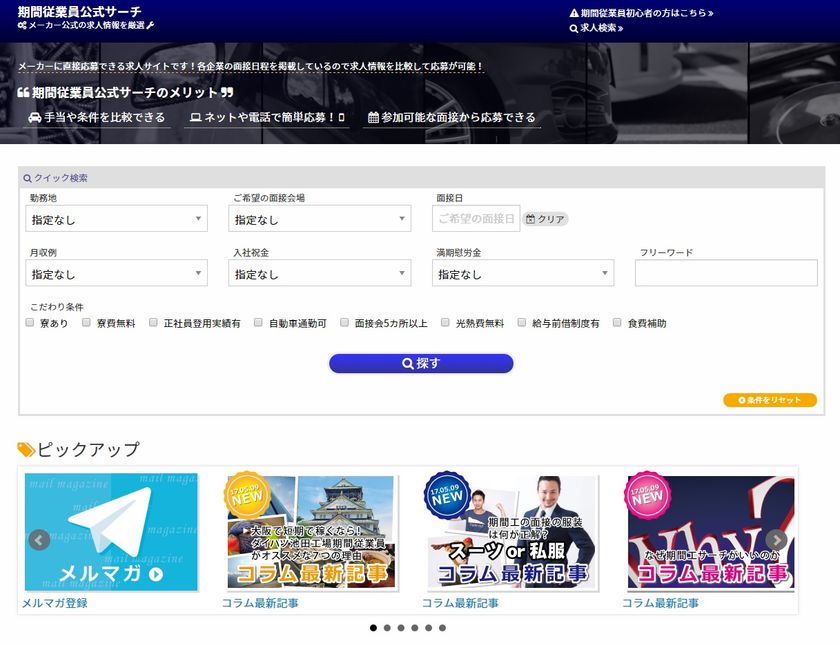Click the orange tag icon beside ピックアップ heading
Image resolution: width=840 pixels, height=645 pixels.
point(26,449)
